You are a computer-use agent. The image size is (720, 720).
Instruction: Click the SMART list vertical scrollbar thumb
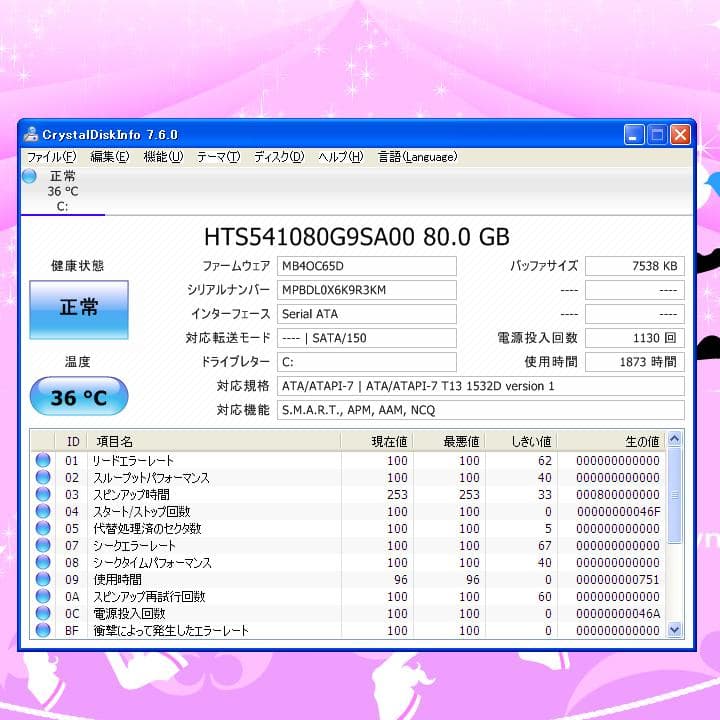(674, 495)
